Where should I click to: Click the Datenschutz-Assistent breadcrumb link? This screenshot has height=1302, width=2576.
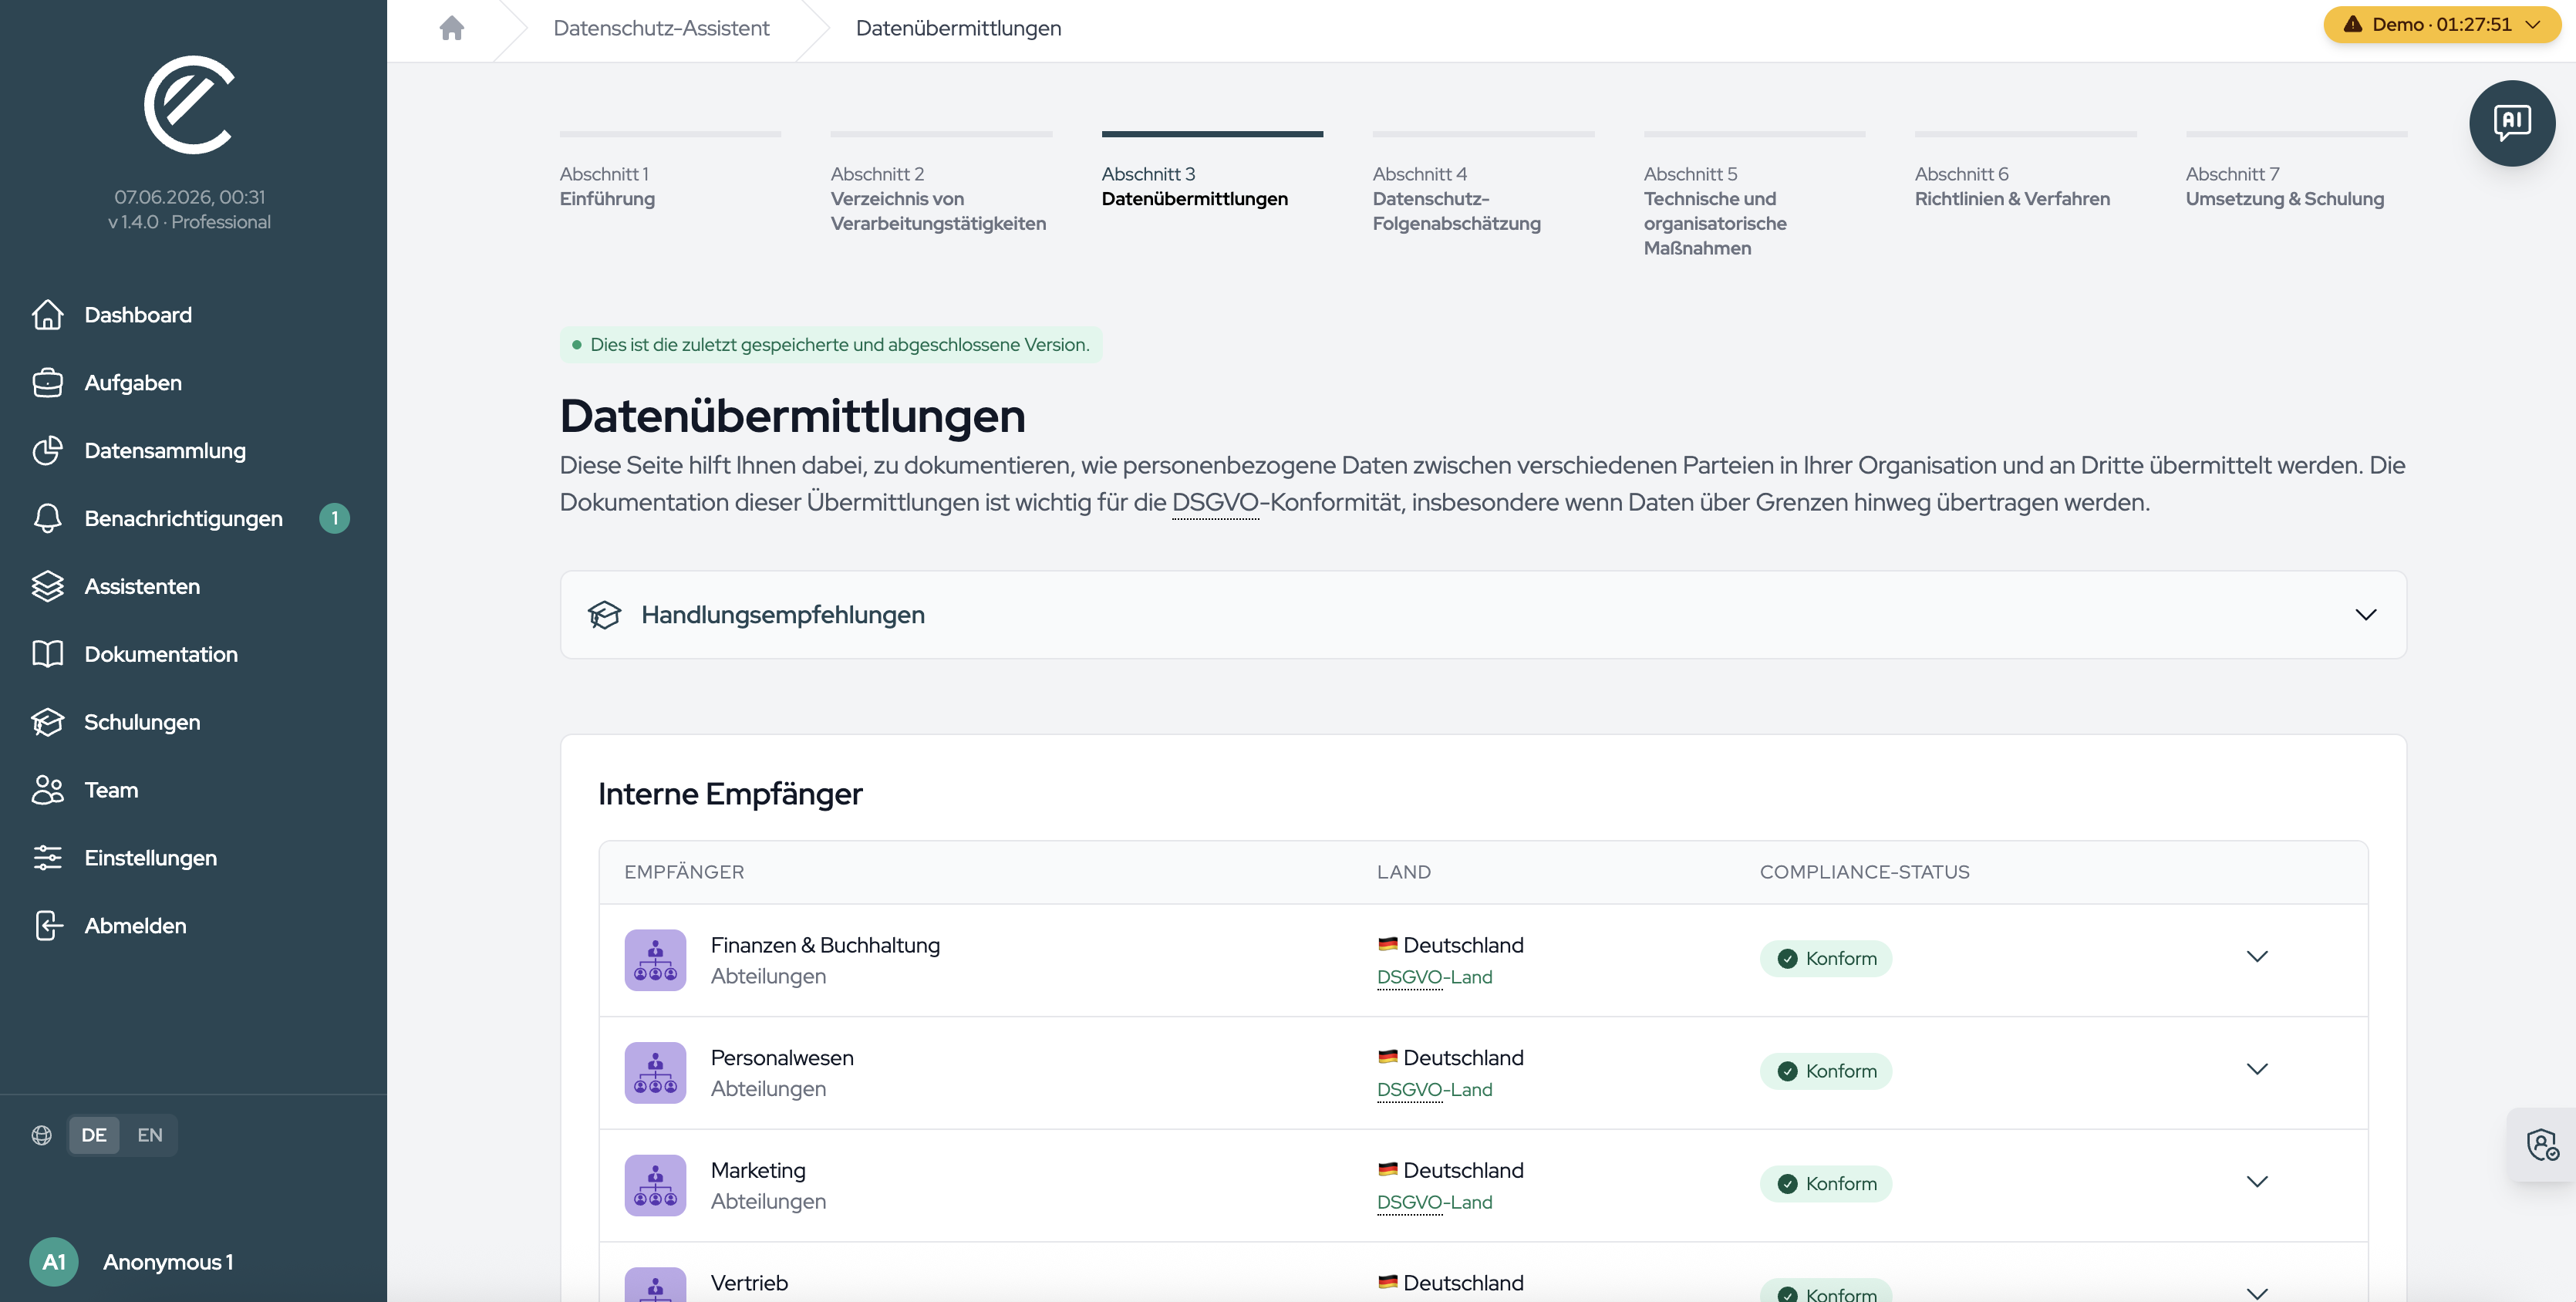661,28
